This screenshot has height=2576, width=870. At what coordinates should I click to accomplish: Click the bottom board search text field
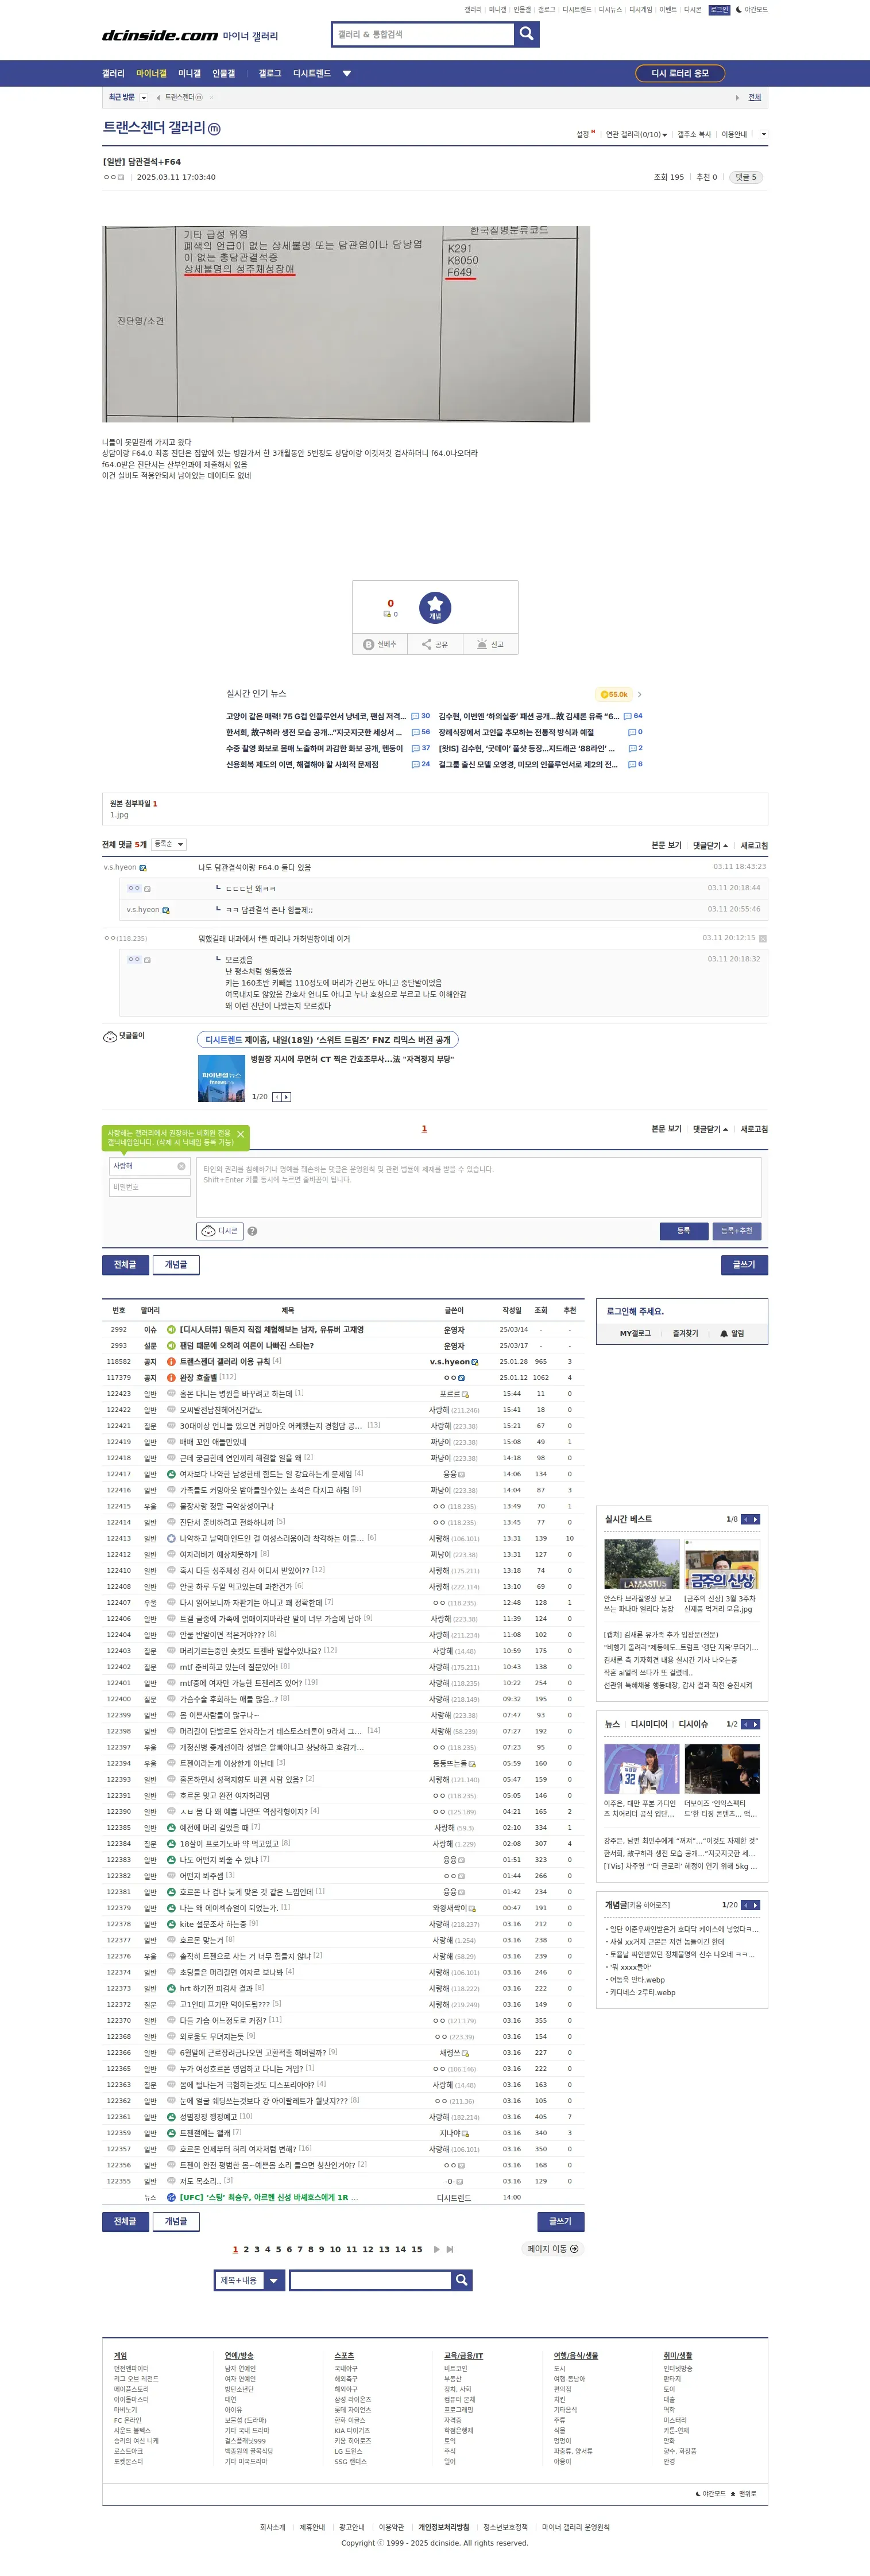pyautogui.click(x=370, y=2280)
